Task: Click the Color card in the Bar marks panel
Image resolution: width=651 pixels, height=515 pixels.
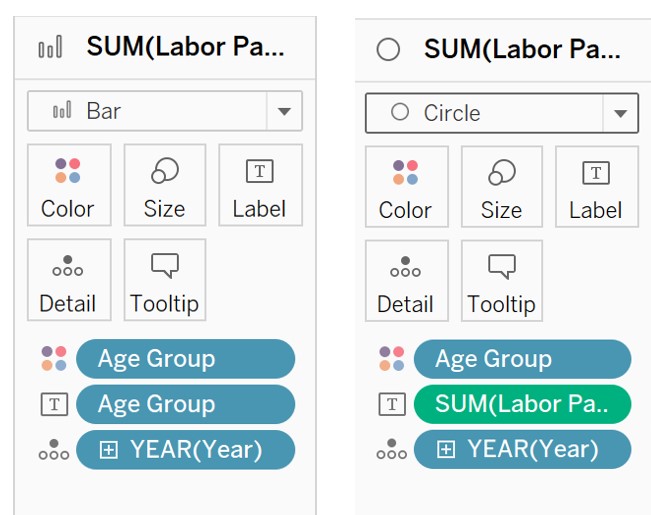Action: [68, 185]
